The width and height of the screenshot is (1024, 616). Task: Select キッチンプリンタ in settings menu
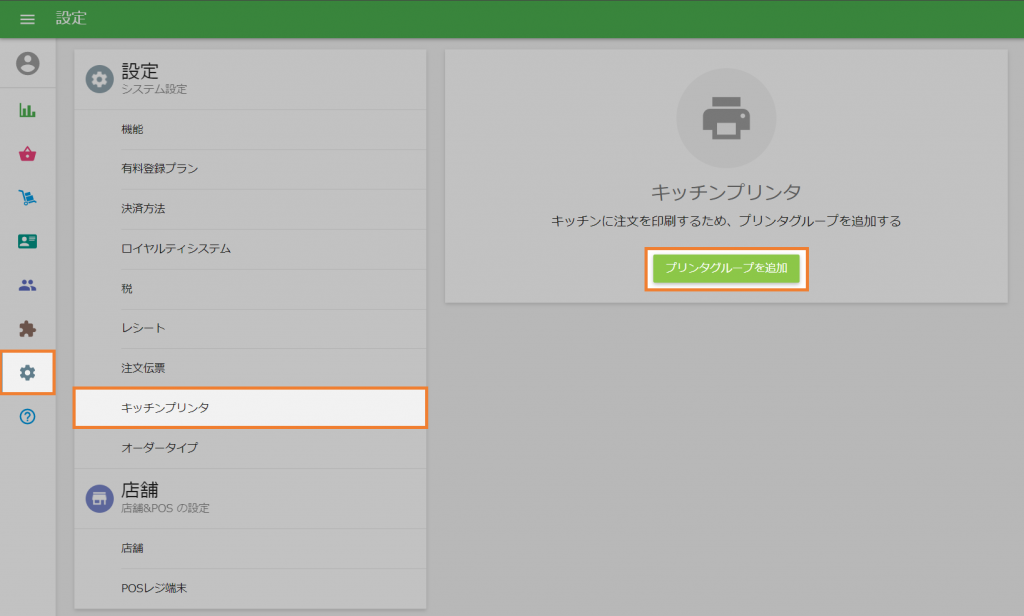tap(249, 408)
